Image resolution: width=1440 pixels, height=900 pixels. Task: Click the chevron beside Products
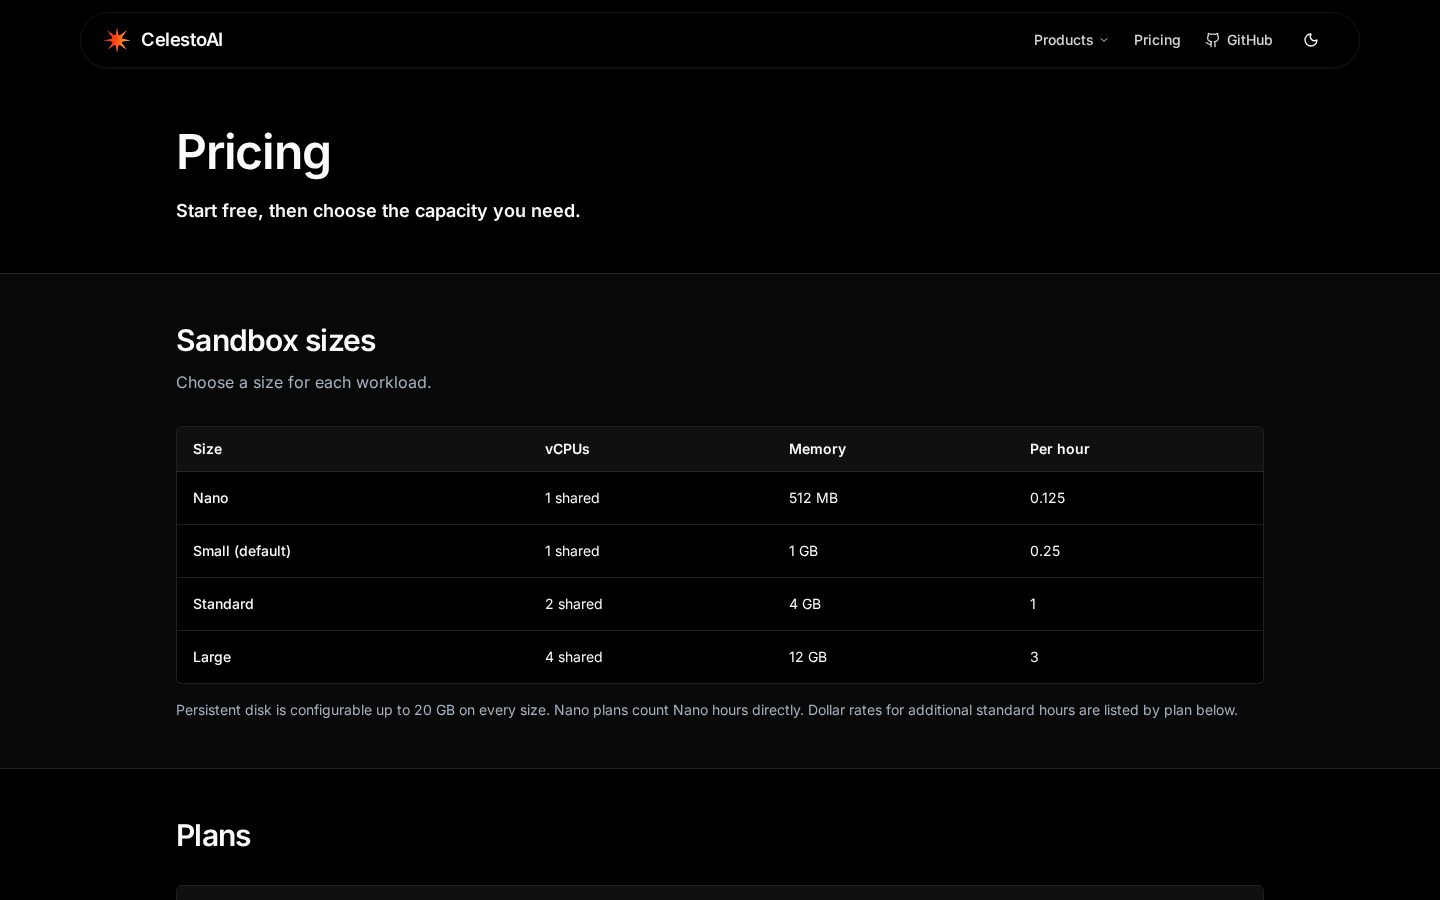click(x=1104, y=40)
